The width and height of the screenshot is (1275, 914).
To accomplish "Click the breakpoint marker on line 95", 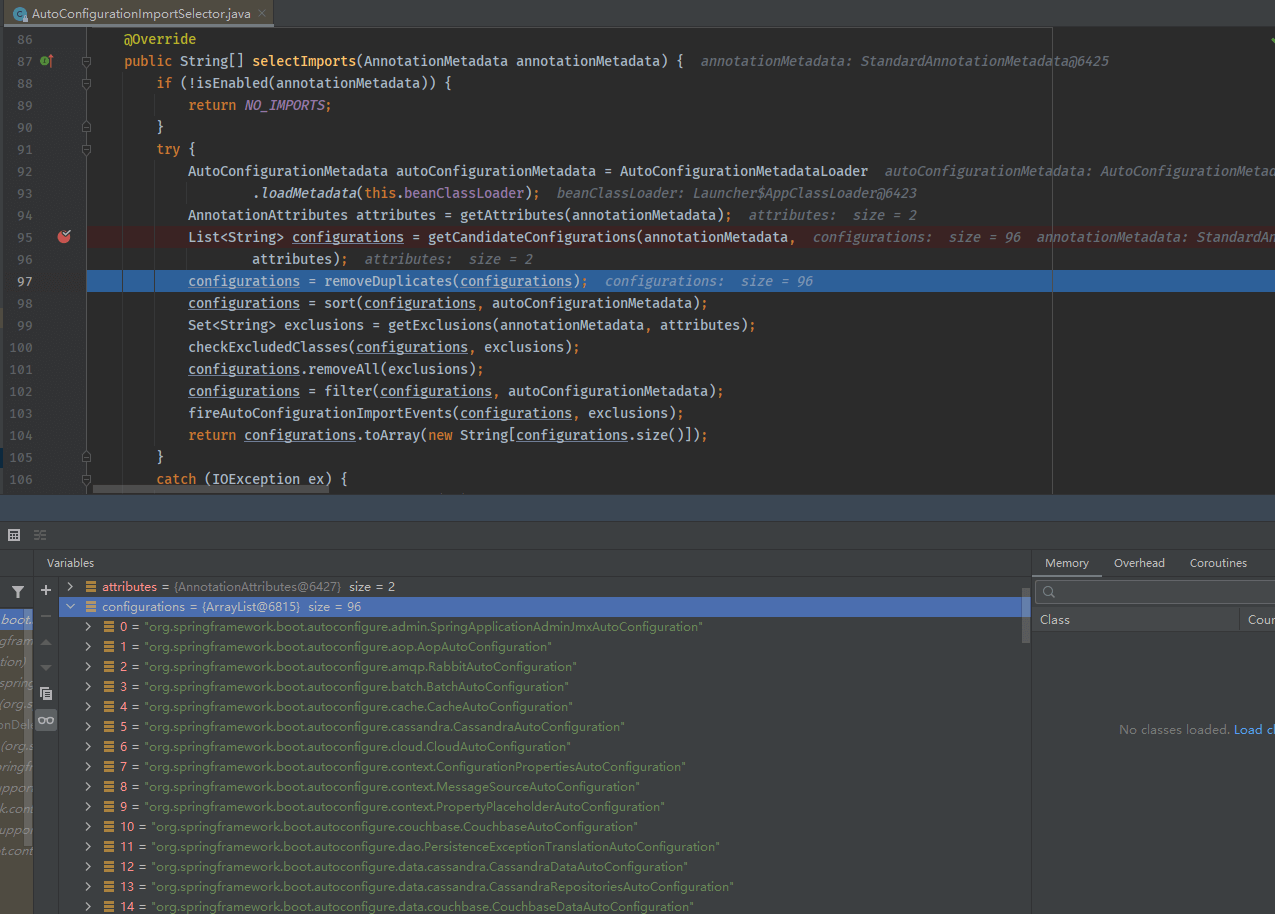I will pos(65,237).
